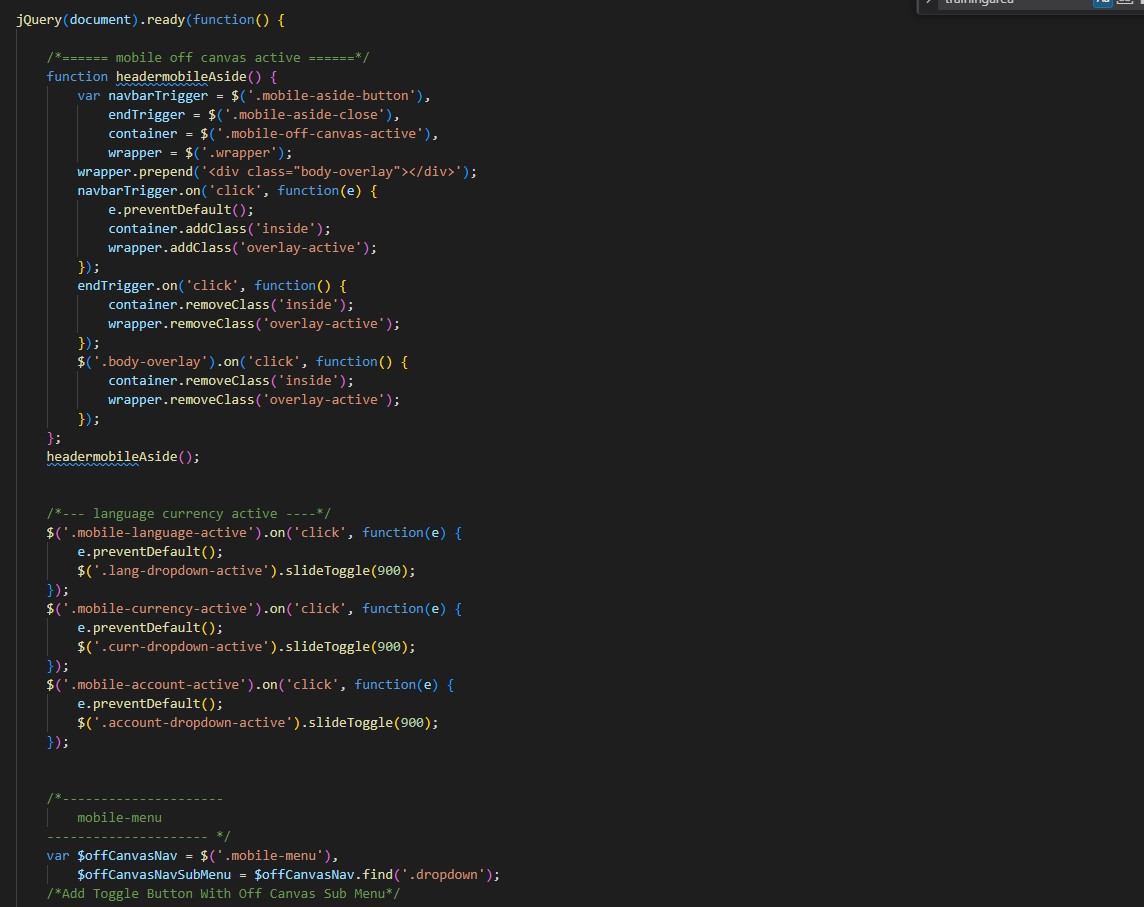
Task: Select the '.mobile-off-canvas-active' selector string
Action: click(x=320, y=134)
